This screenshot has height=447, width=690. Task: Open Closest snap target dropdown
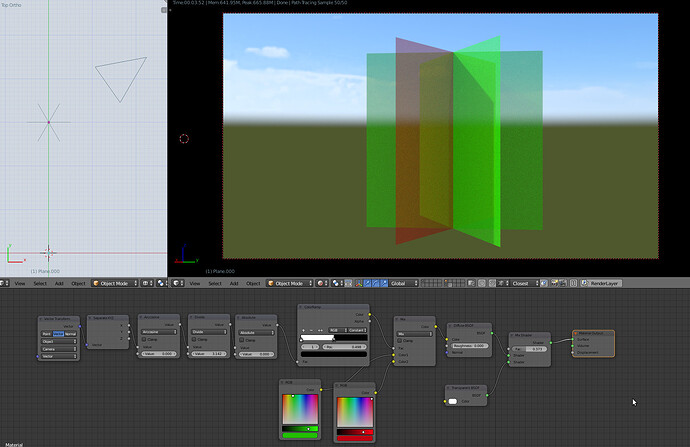click(525, 283)
